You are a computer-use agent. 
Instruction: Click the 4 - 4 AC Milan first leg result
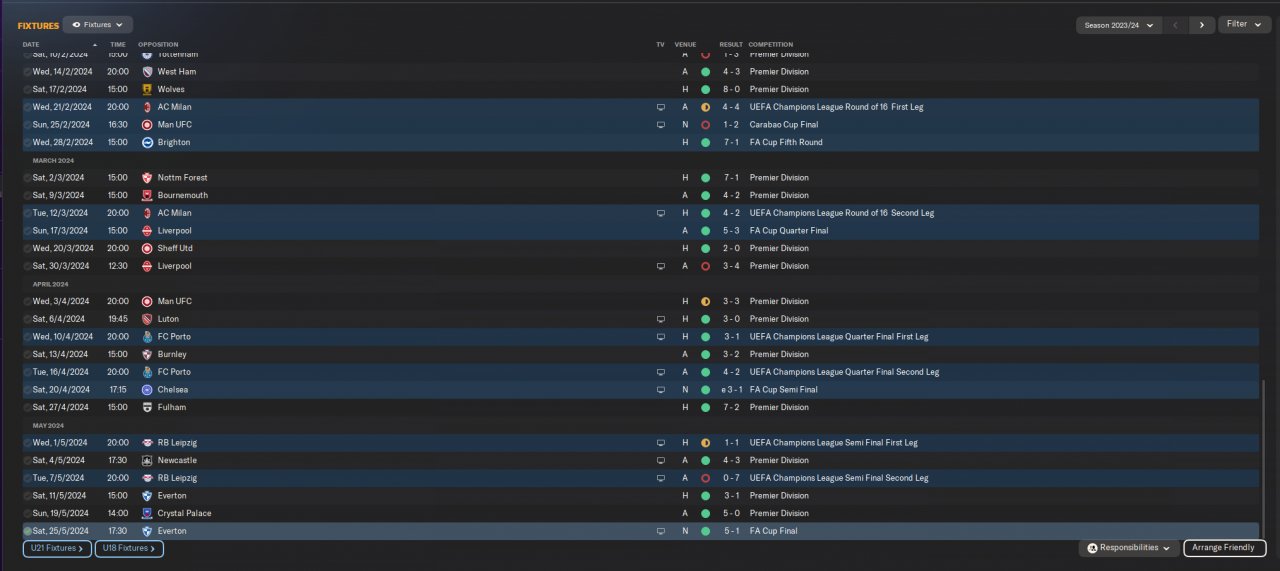click(x=731, y=107)
